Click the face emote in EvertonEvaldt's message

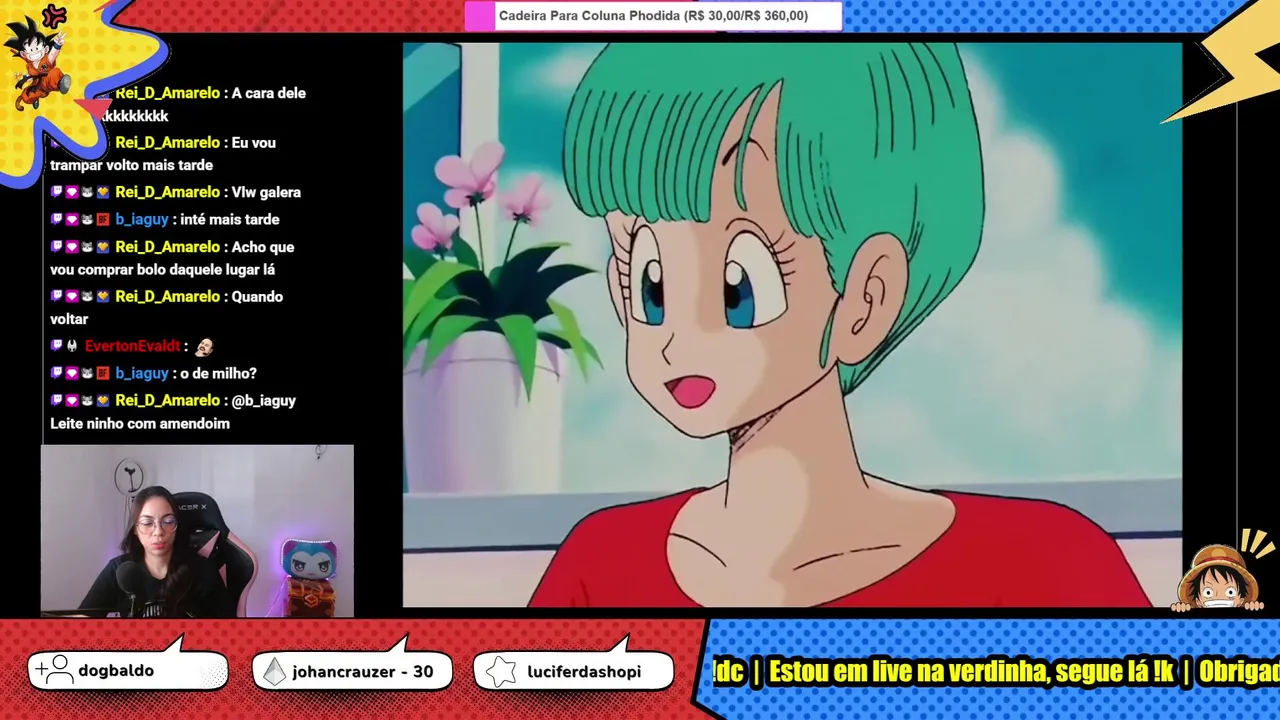point(204,346)
